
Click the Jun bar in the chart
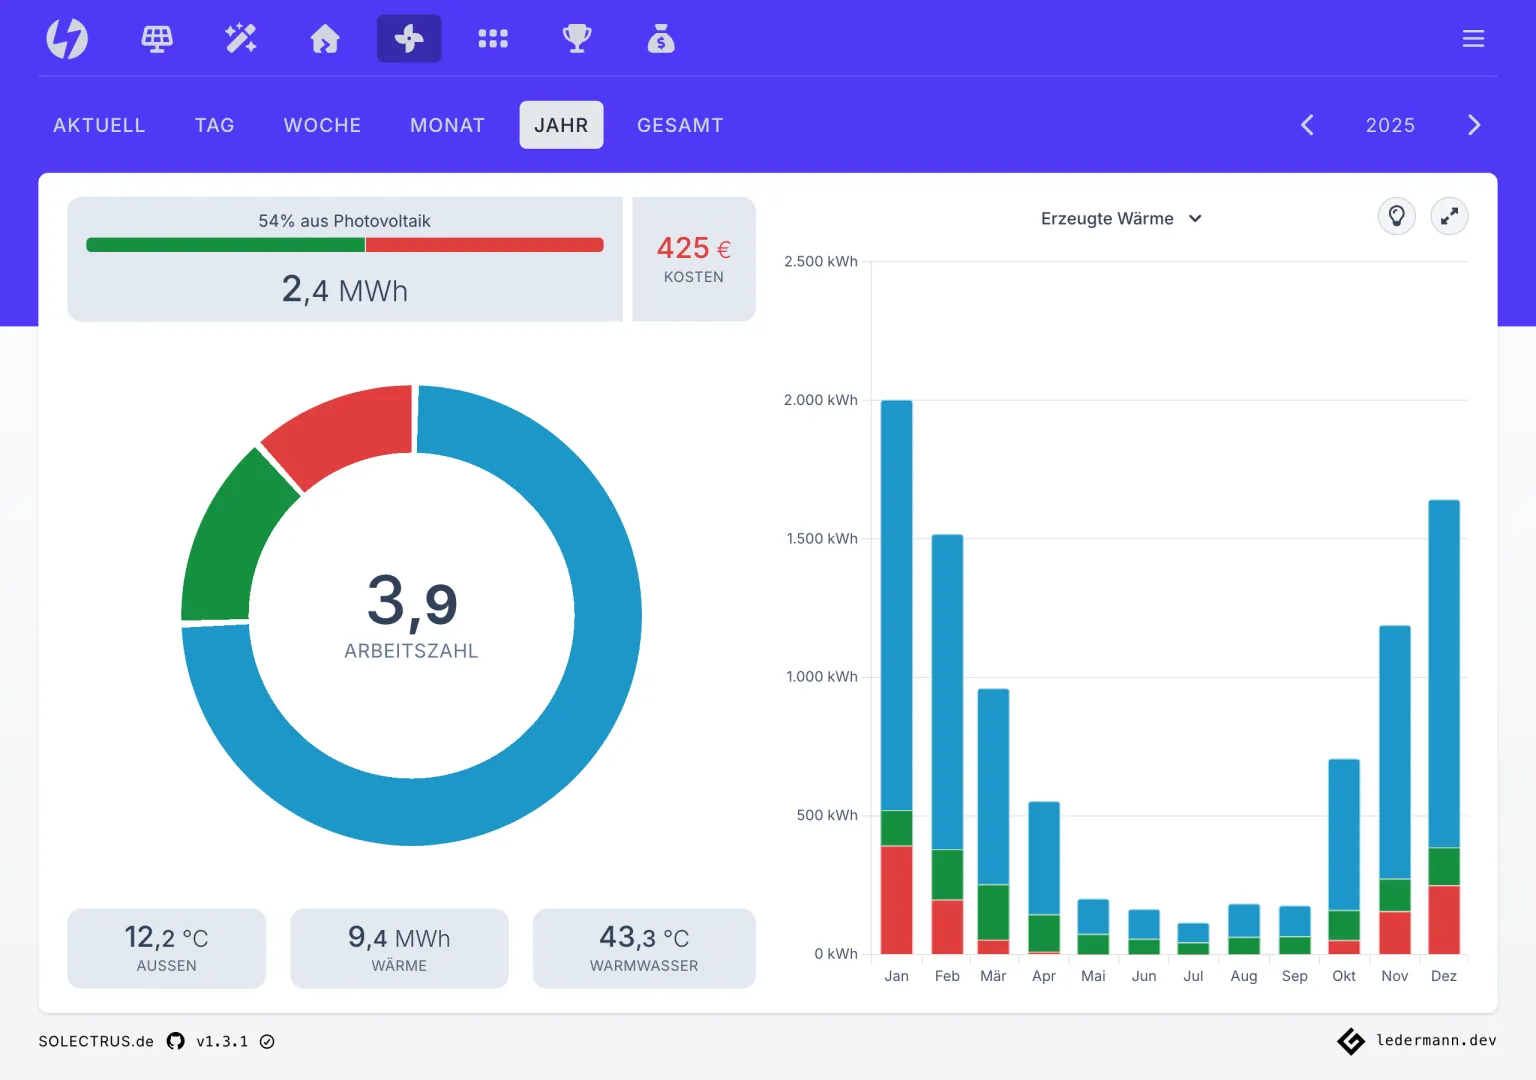tap(1144, 931)
